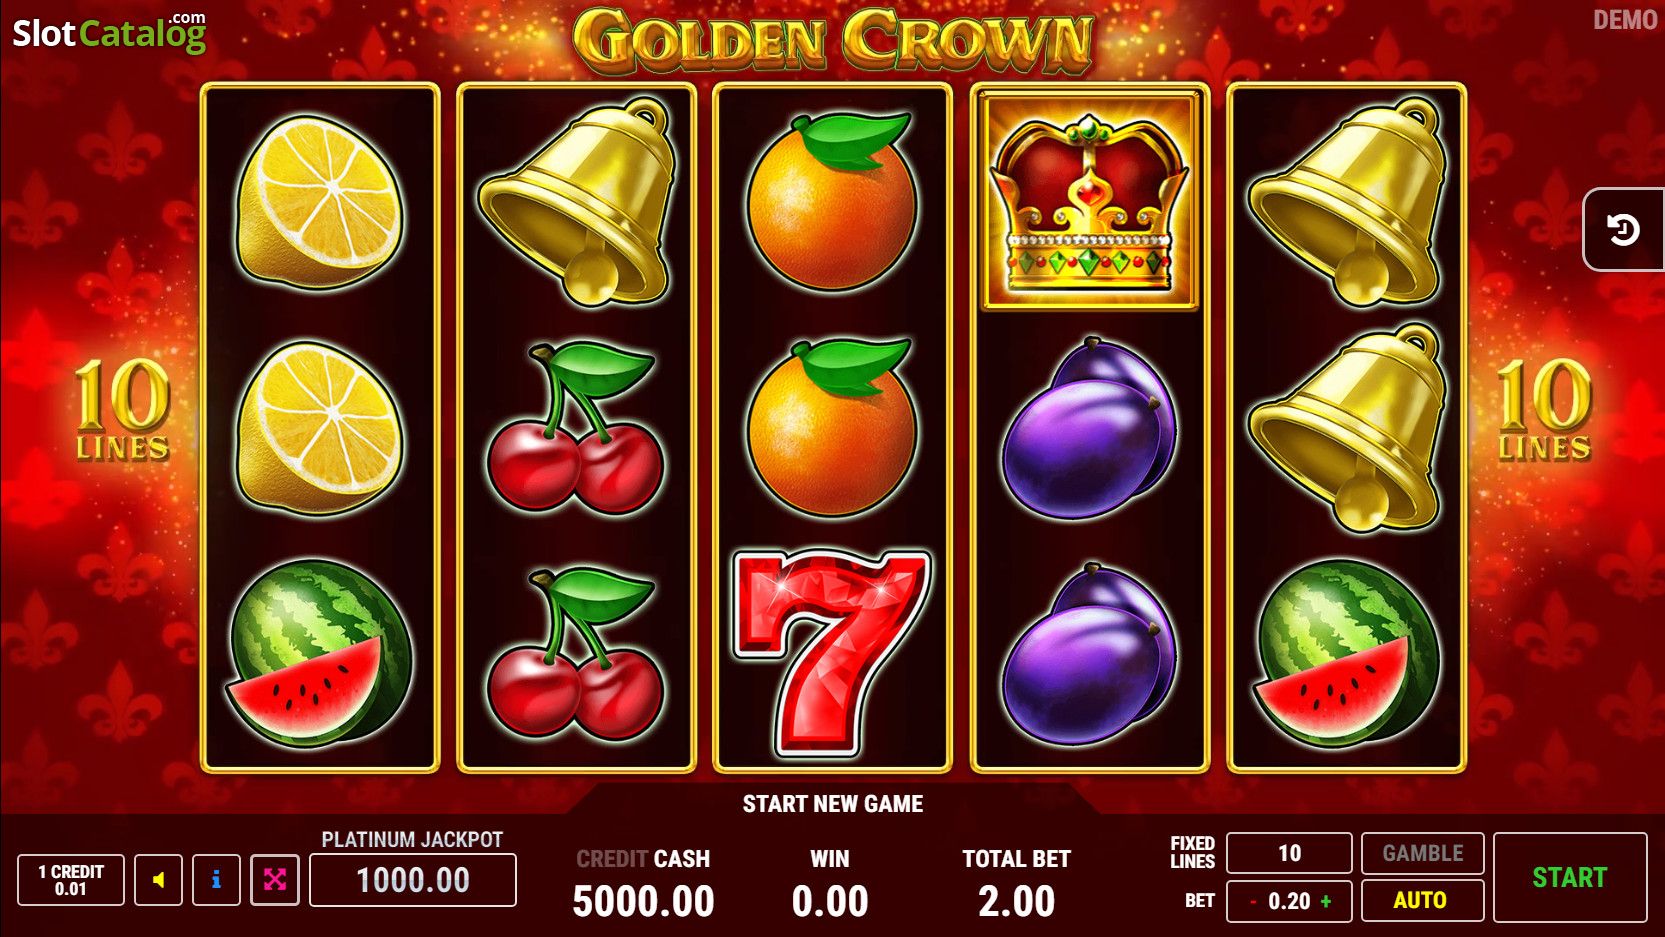
Task: Open the game history replay icon
Action: (1623, 230)
